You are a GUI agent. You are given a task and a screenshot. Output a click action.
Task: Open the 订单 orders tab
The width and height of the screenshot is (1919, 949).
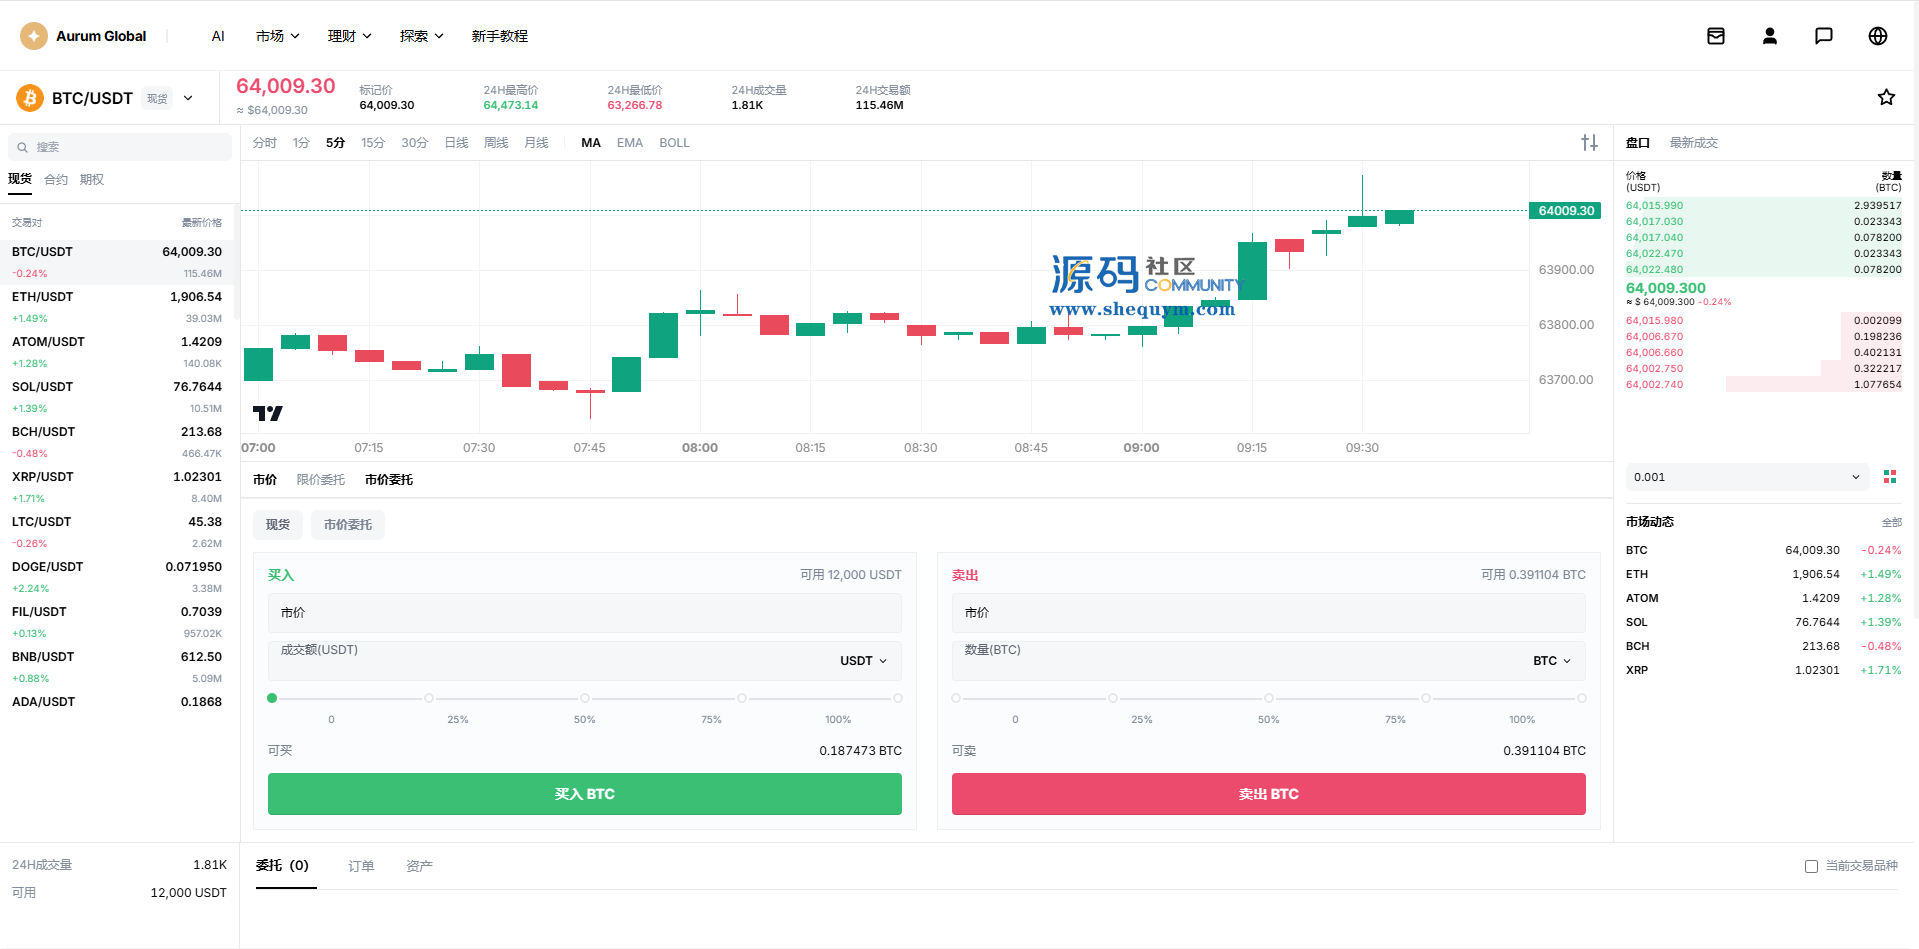pos(361,866)
